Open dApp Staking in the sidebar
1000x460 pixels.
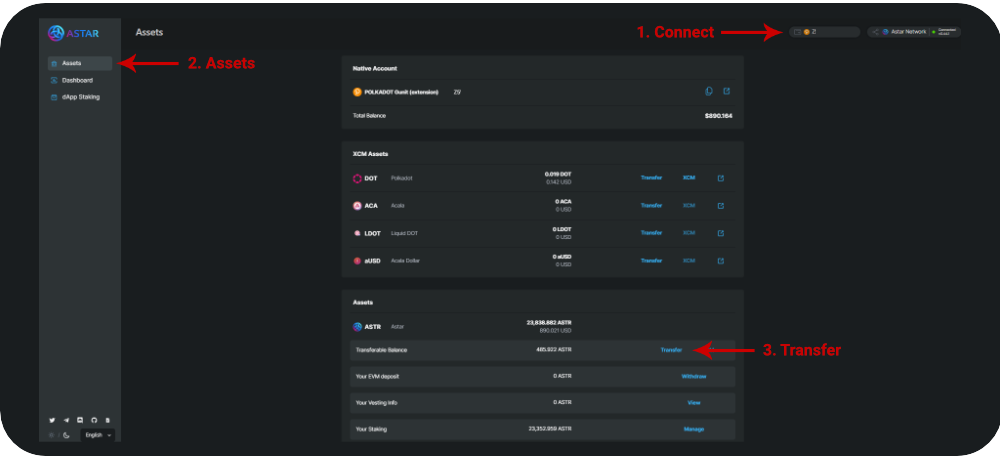(80, 97)
